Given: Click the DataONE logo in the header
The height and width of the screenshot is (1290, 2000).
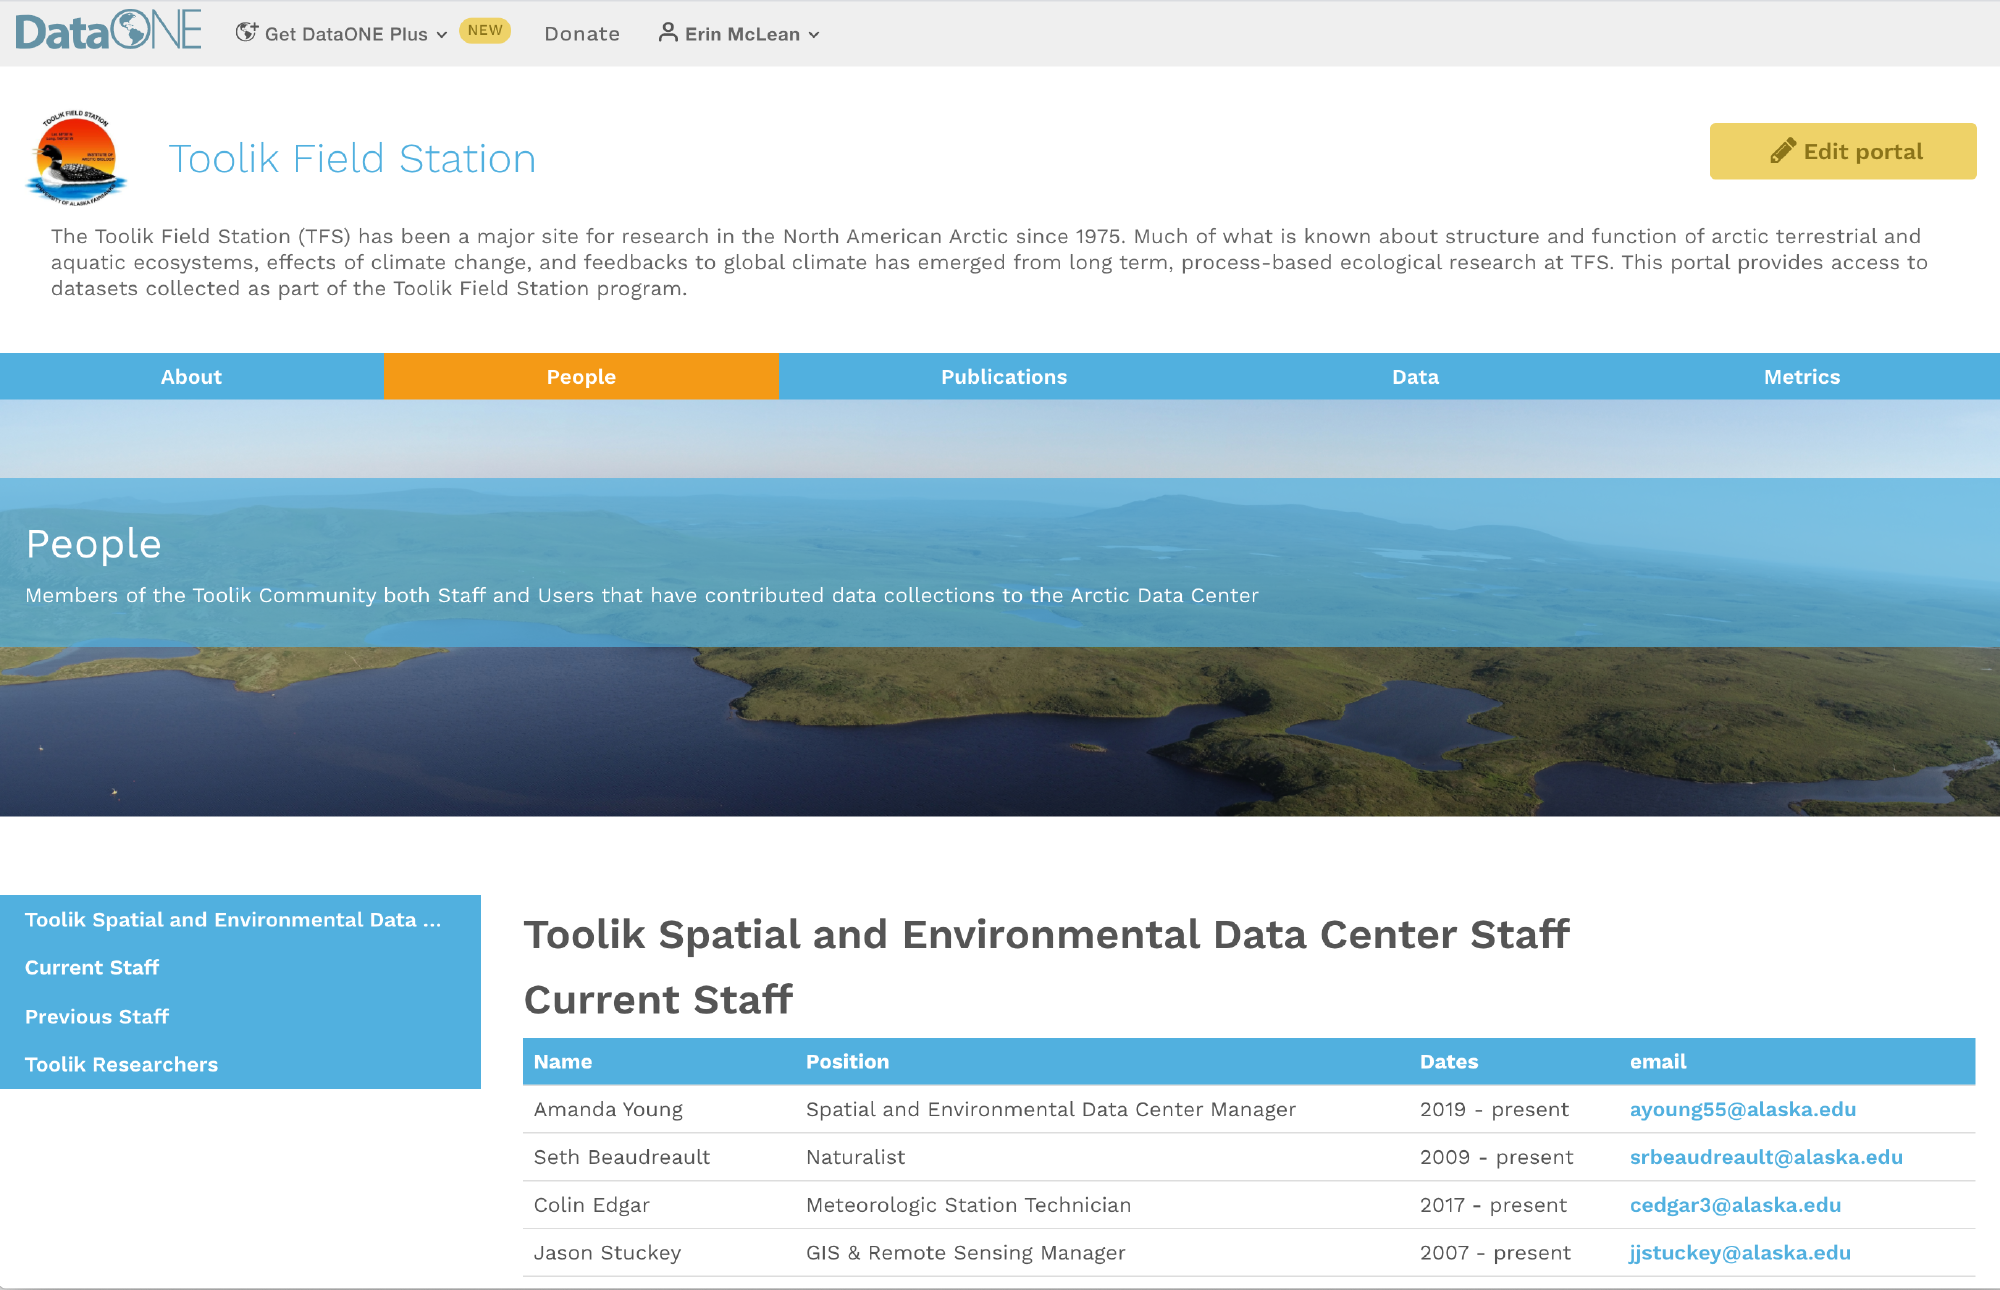Looking at the screenshot, I should point(107,31).
